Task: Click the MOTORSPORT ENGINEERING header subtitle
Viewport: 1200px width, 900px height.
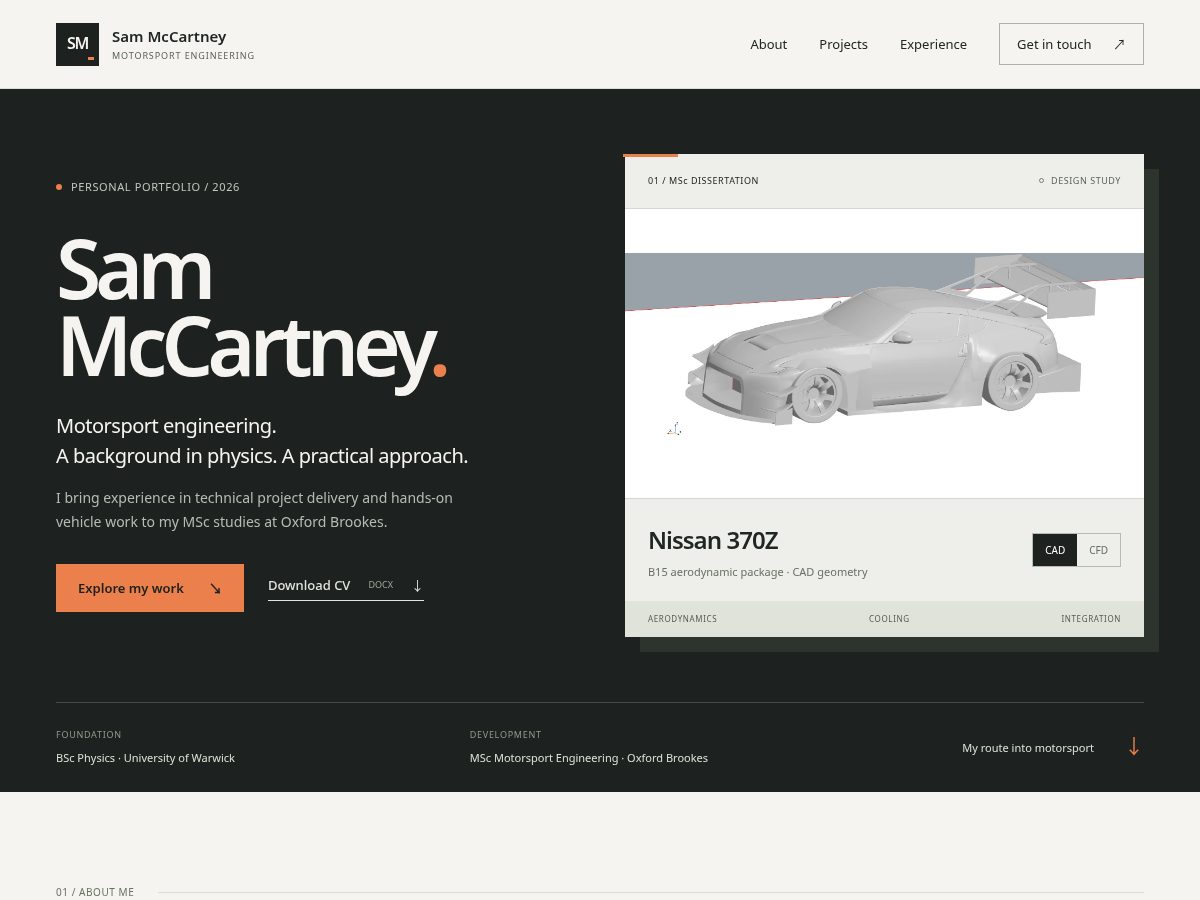Action: 183,56
